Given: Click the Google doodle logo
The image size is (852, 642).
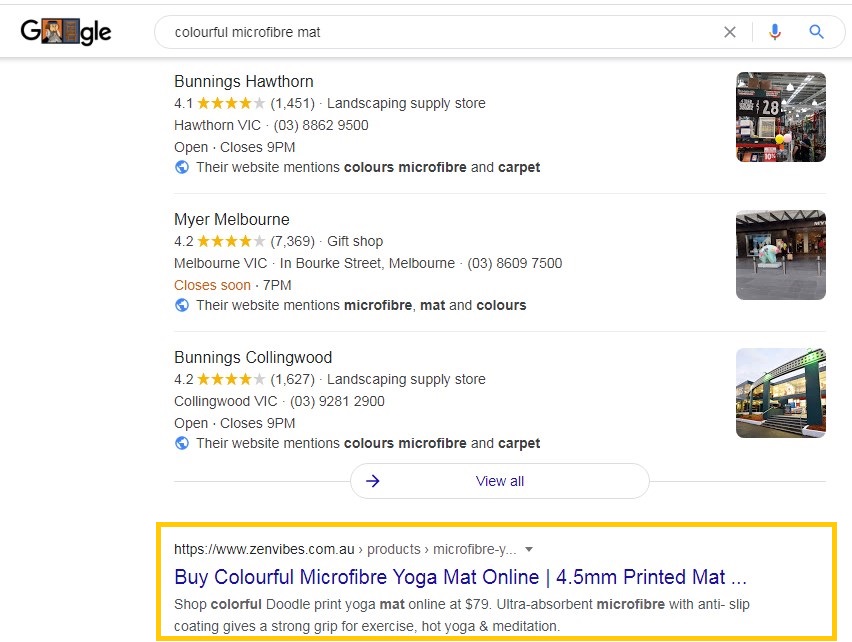Looking at the screenshot, I should (x=66, y=32).
